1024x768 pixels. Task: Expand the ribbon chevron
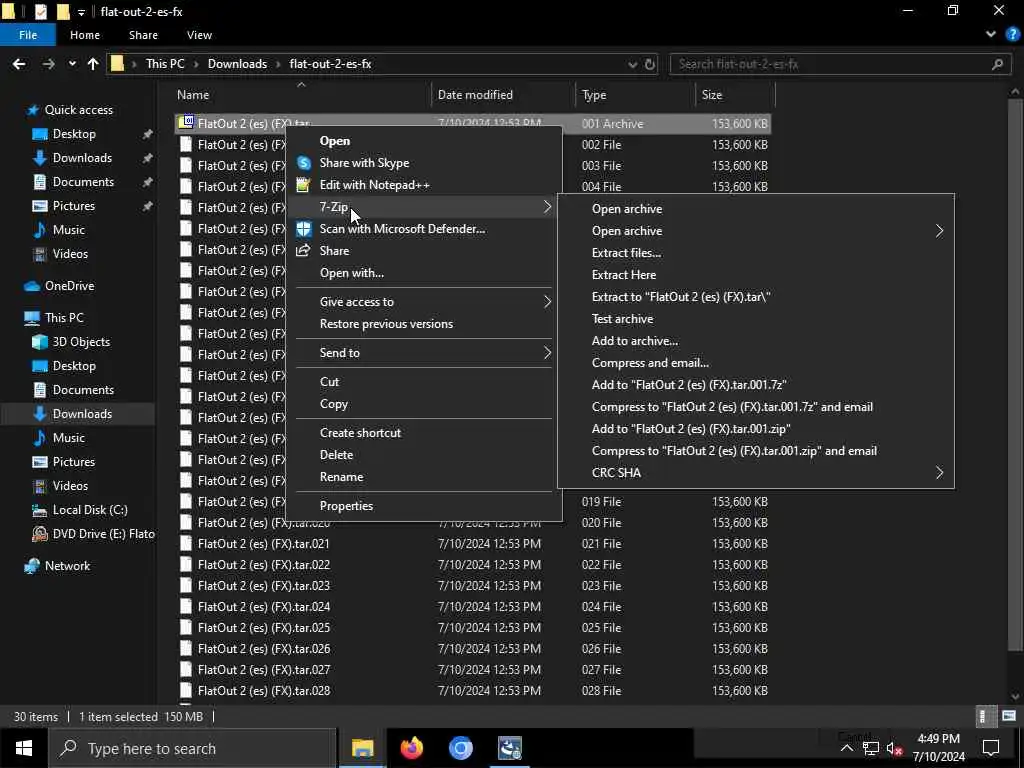click(x=991, y=35)
